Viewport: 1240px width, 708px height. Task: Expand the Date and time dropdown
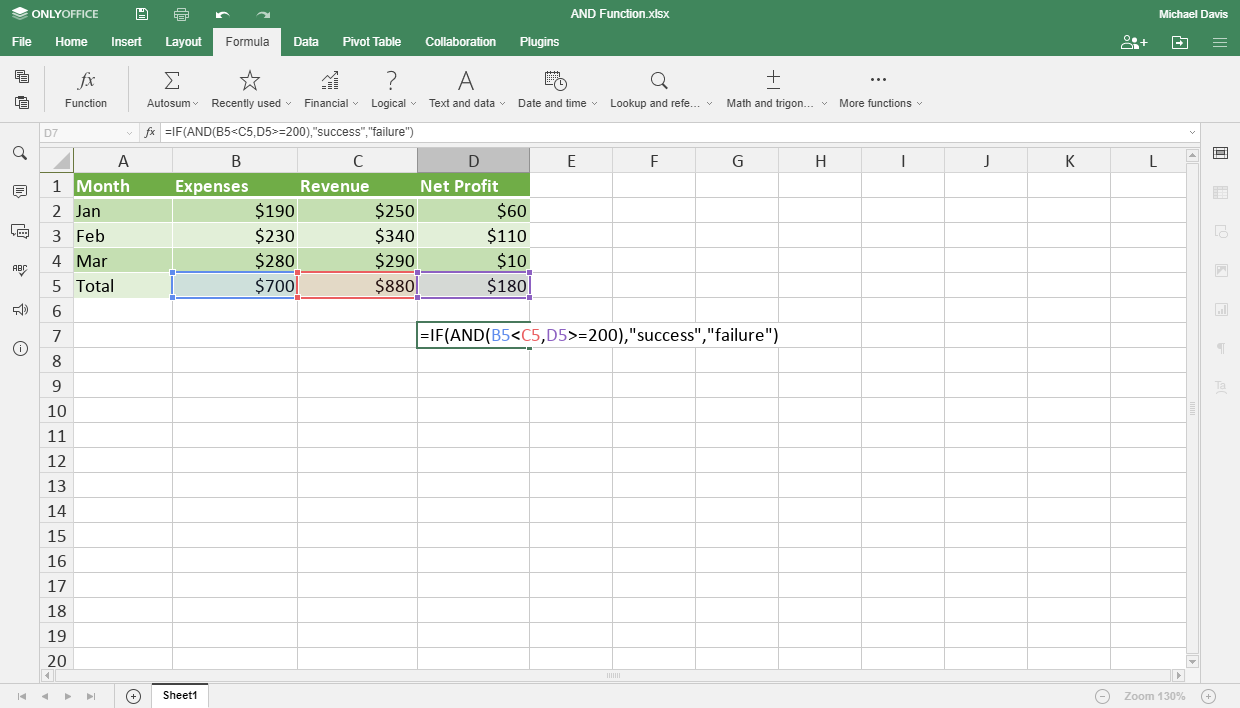click(x=594, y=104)
